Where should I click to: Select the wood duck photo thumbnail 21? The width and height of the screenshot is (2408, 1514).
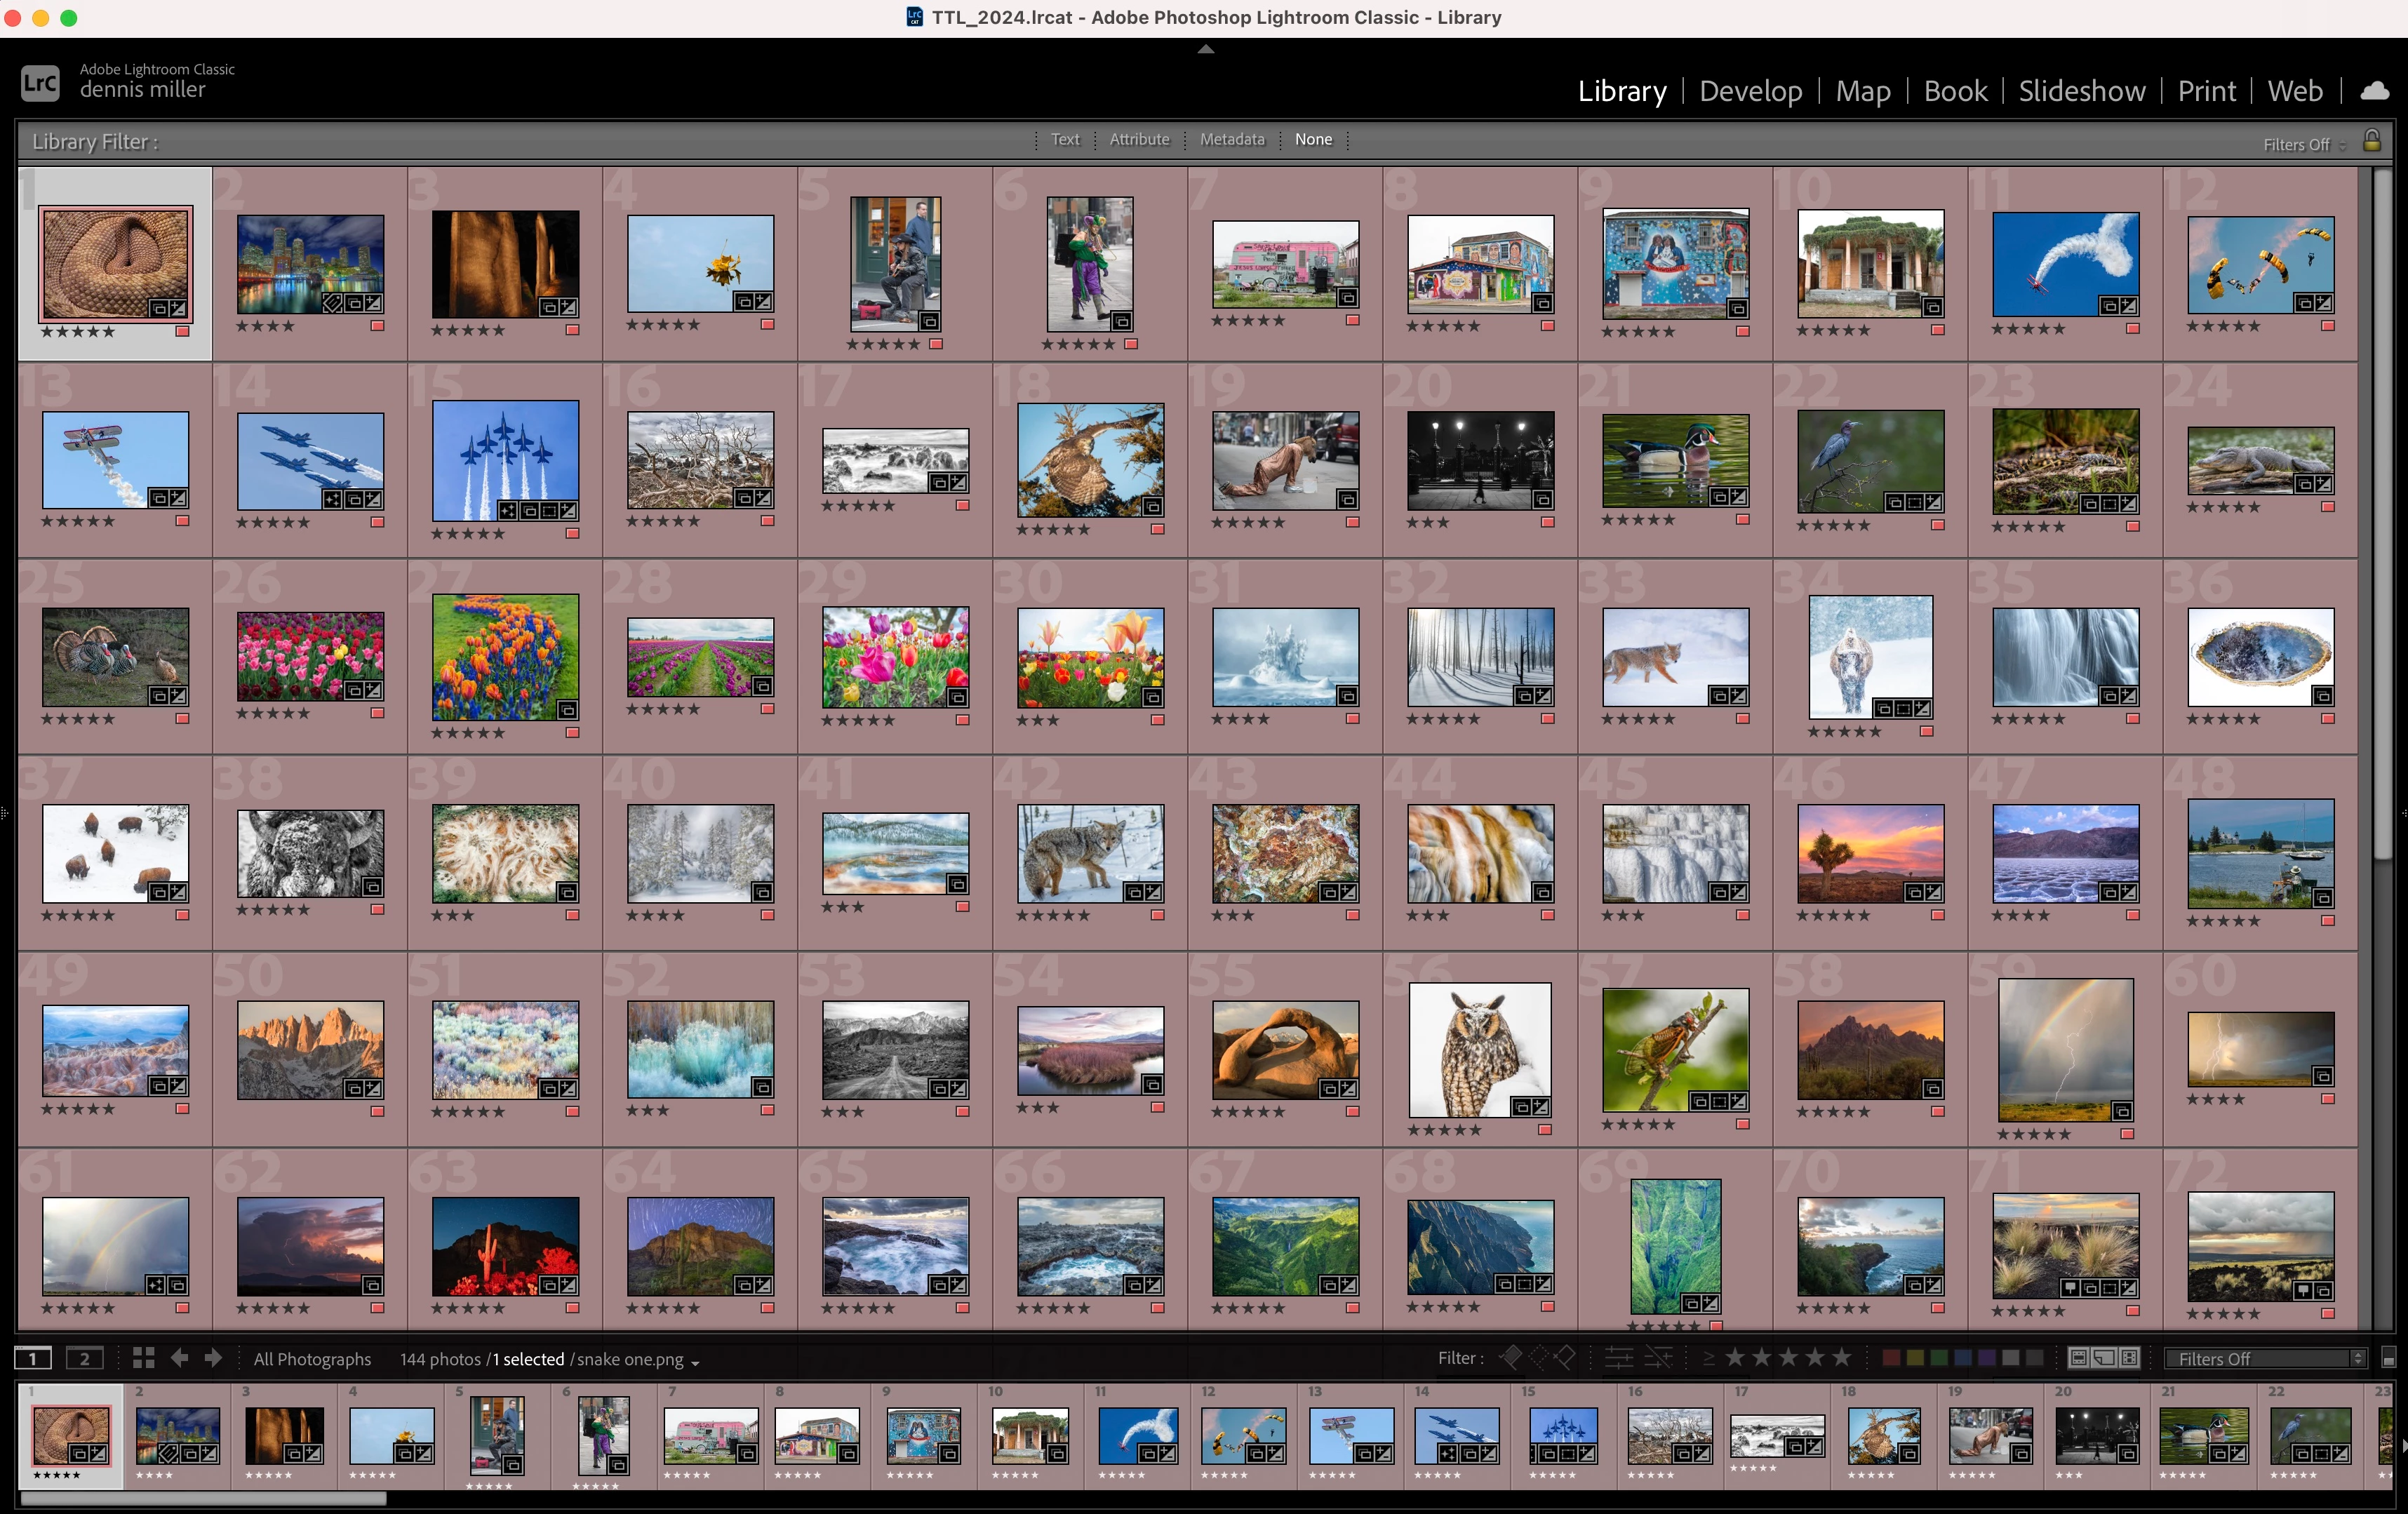pos(1675,460)
